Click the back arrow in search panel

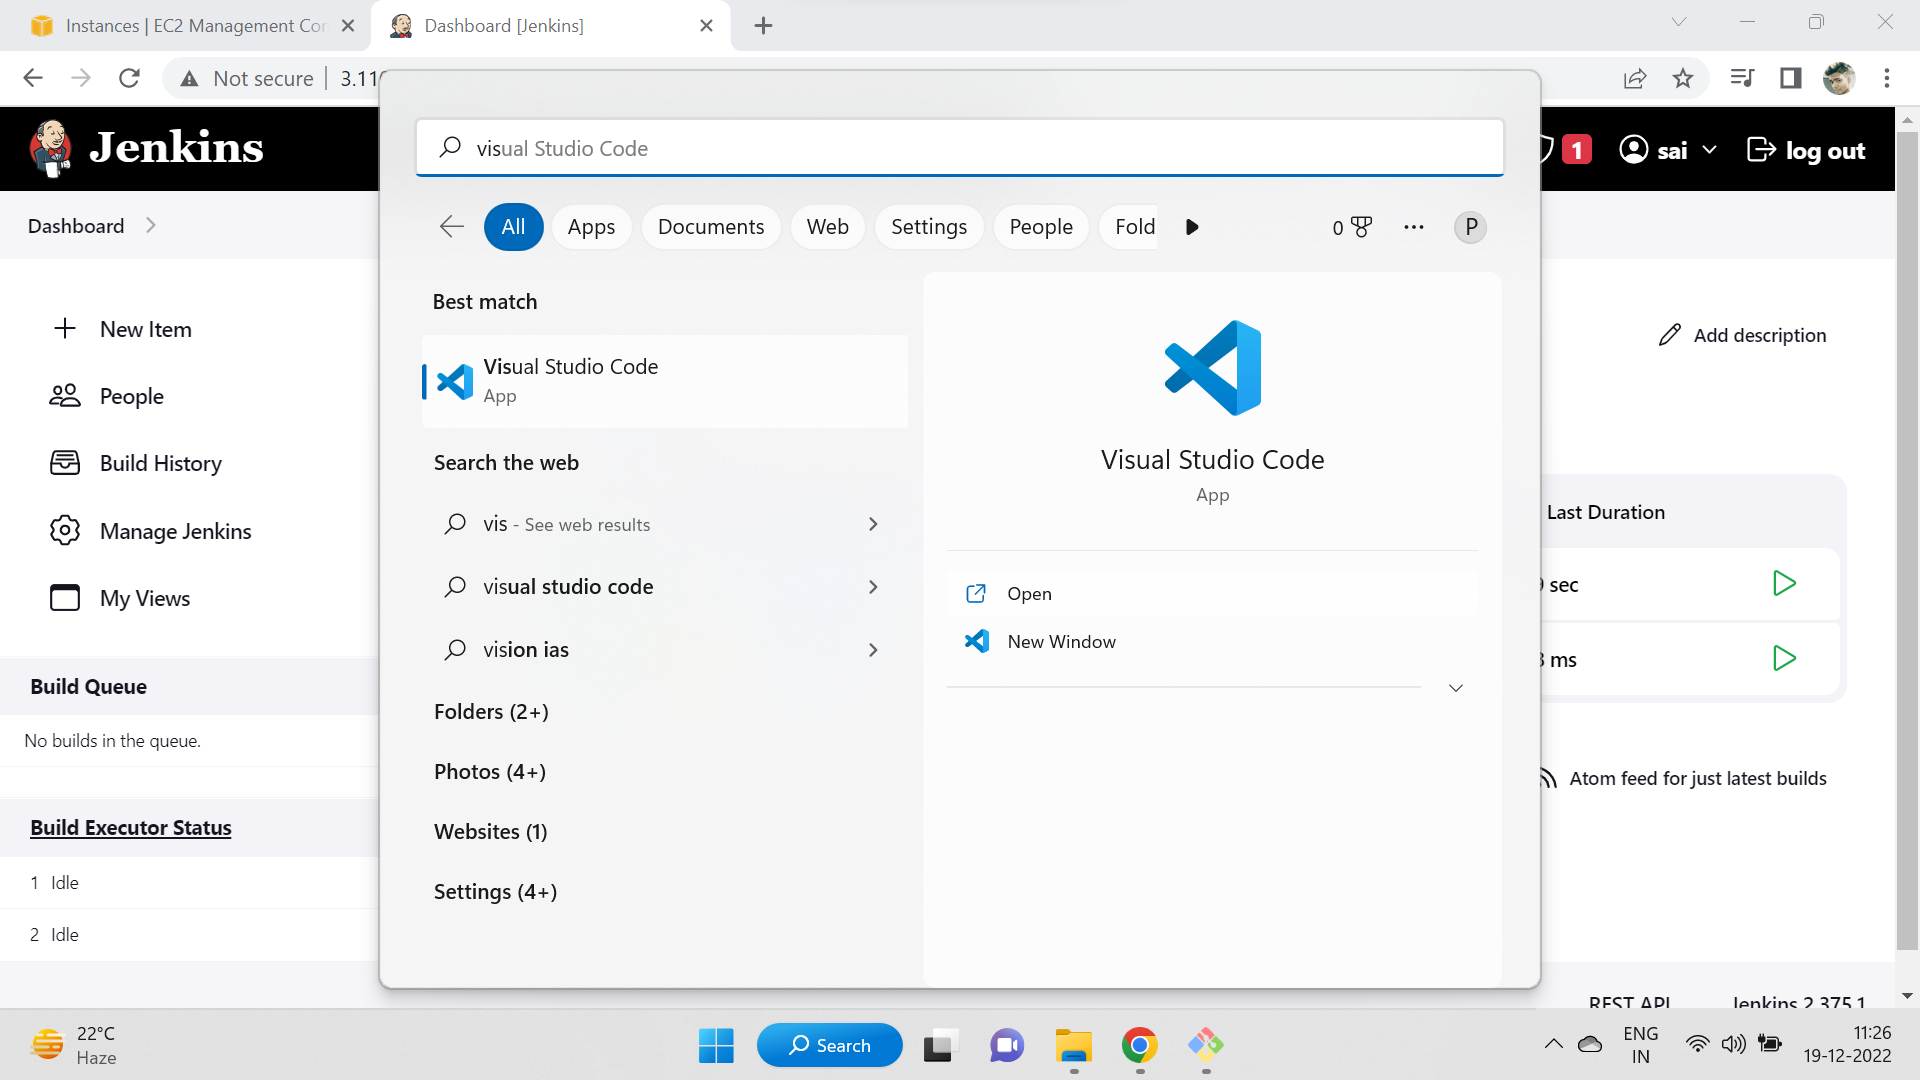point(452,227)
